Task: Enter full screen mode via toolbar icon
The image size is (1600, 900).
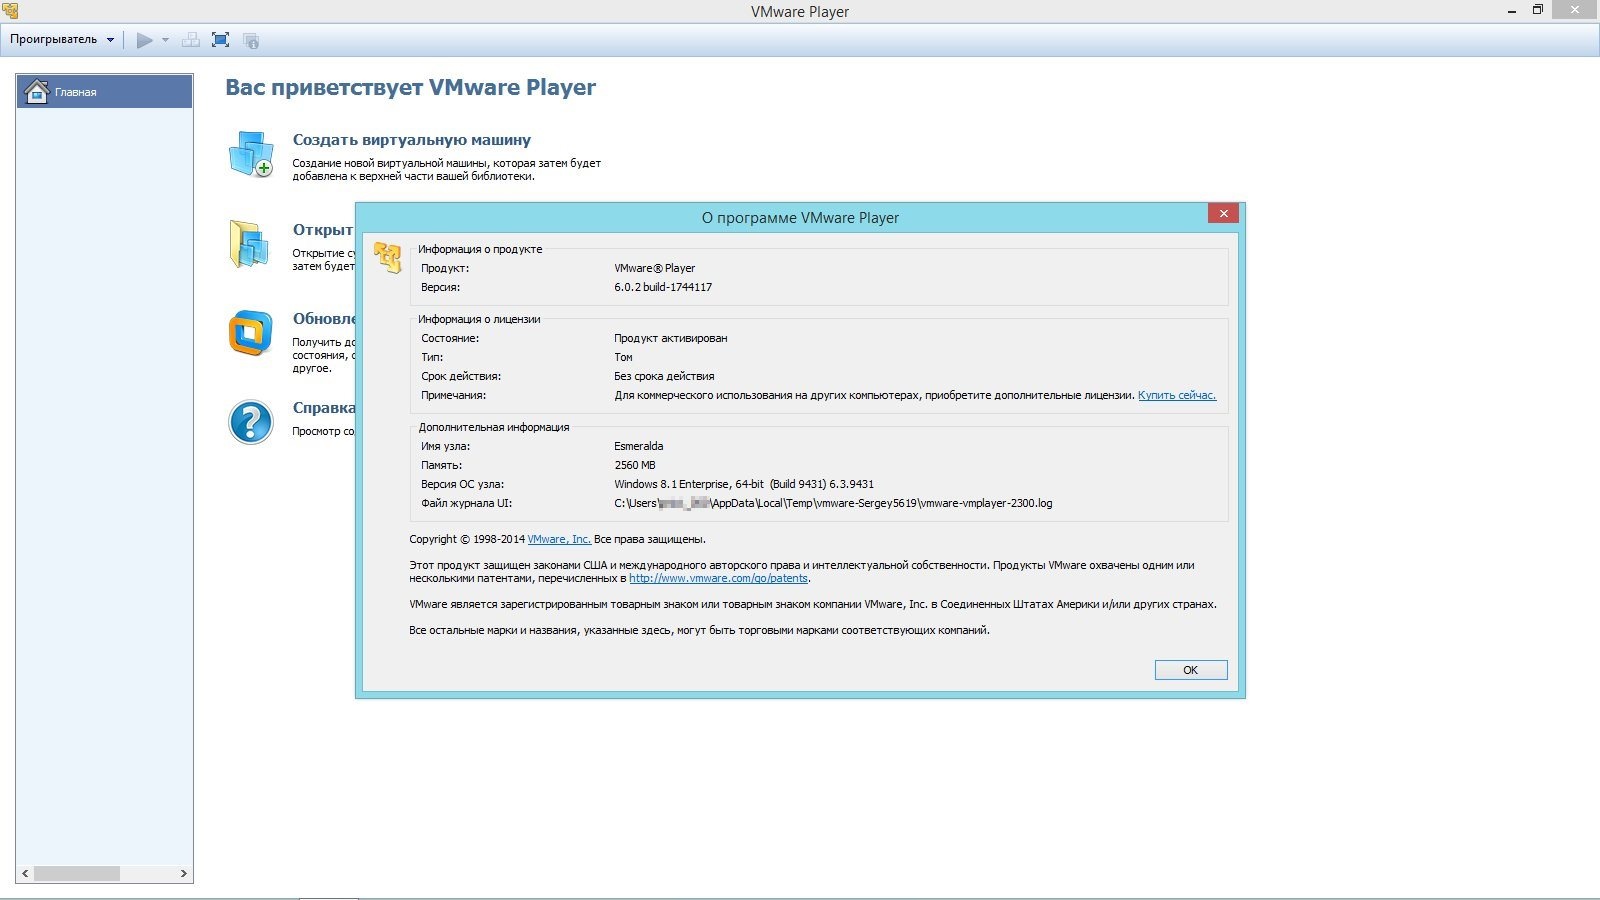Action: coord(221,40)
